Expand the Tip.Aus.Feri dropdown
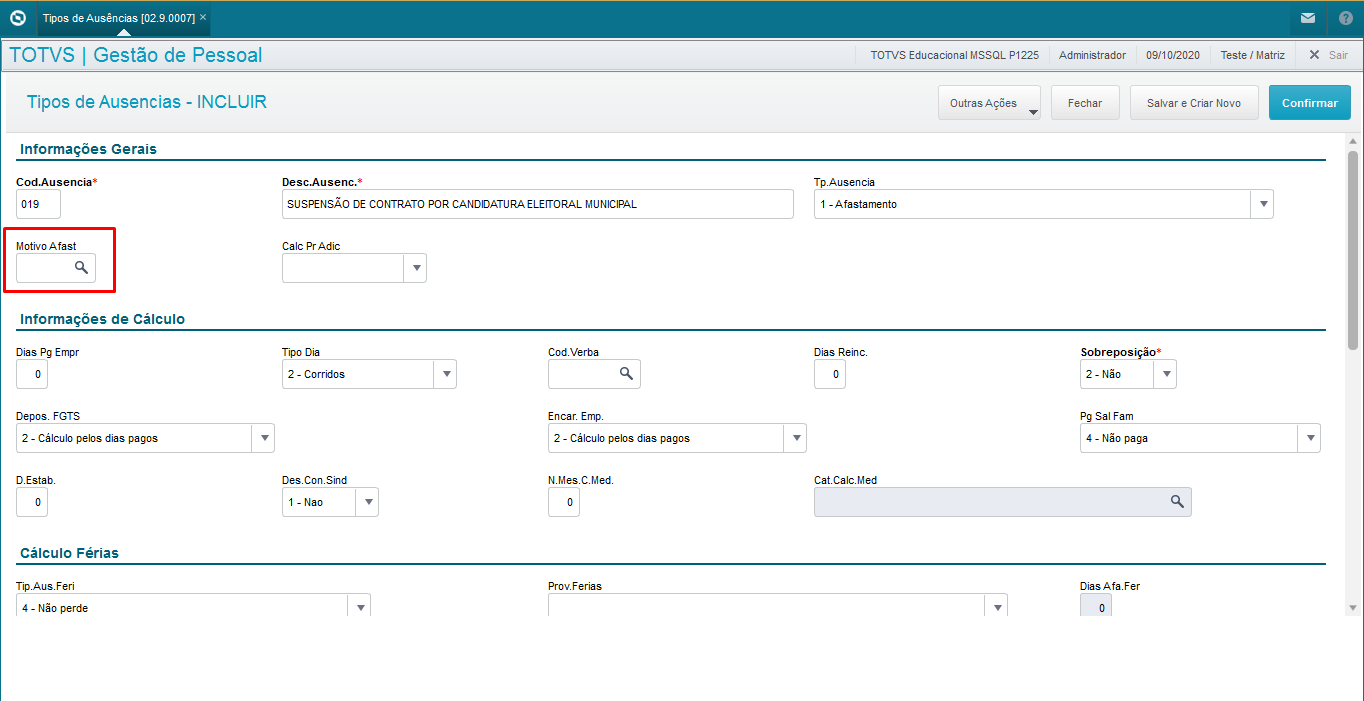The image size is (1364, 701). tap(359, 606)
